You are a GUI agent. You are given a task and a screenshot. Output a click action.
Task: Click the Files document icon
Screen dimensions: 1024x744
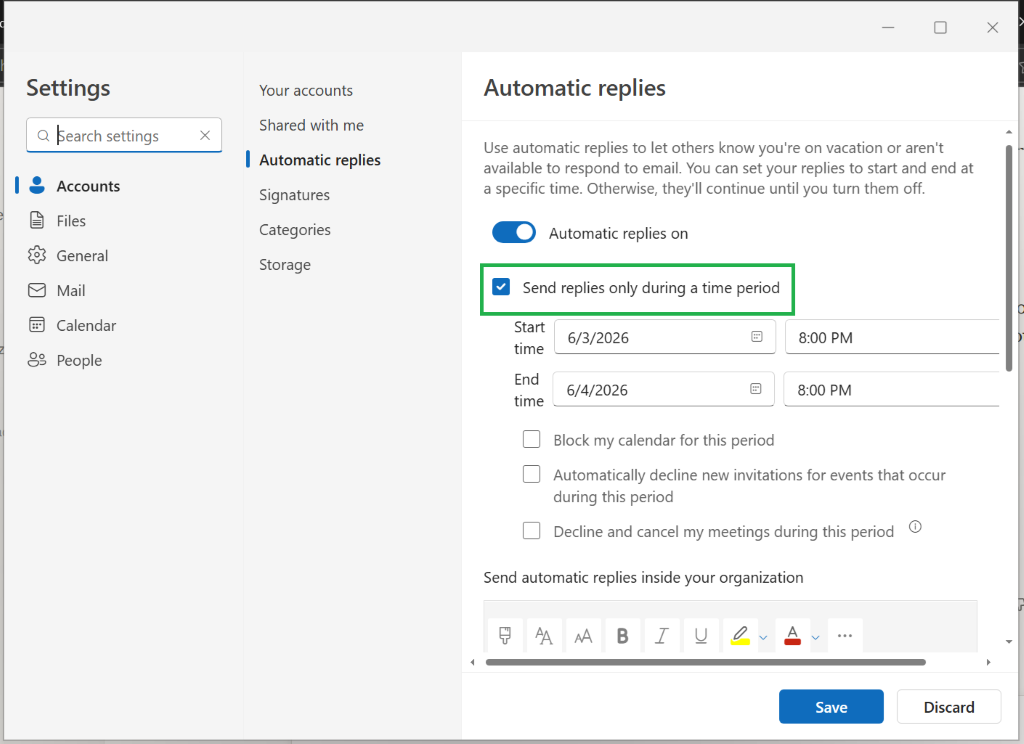pos(37,220)
